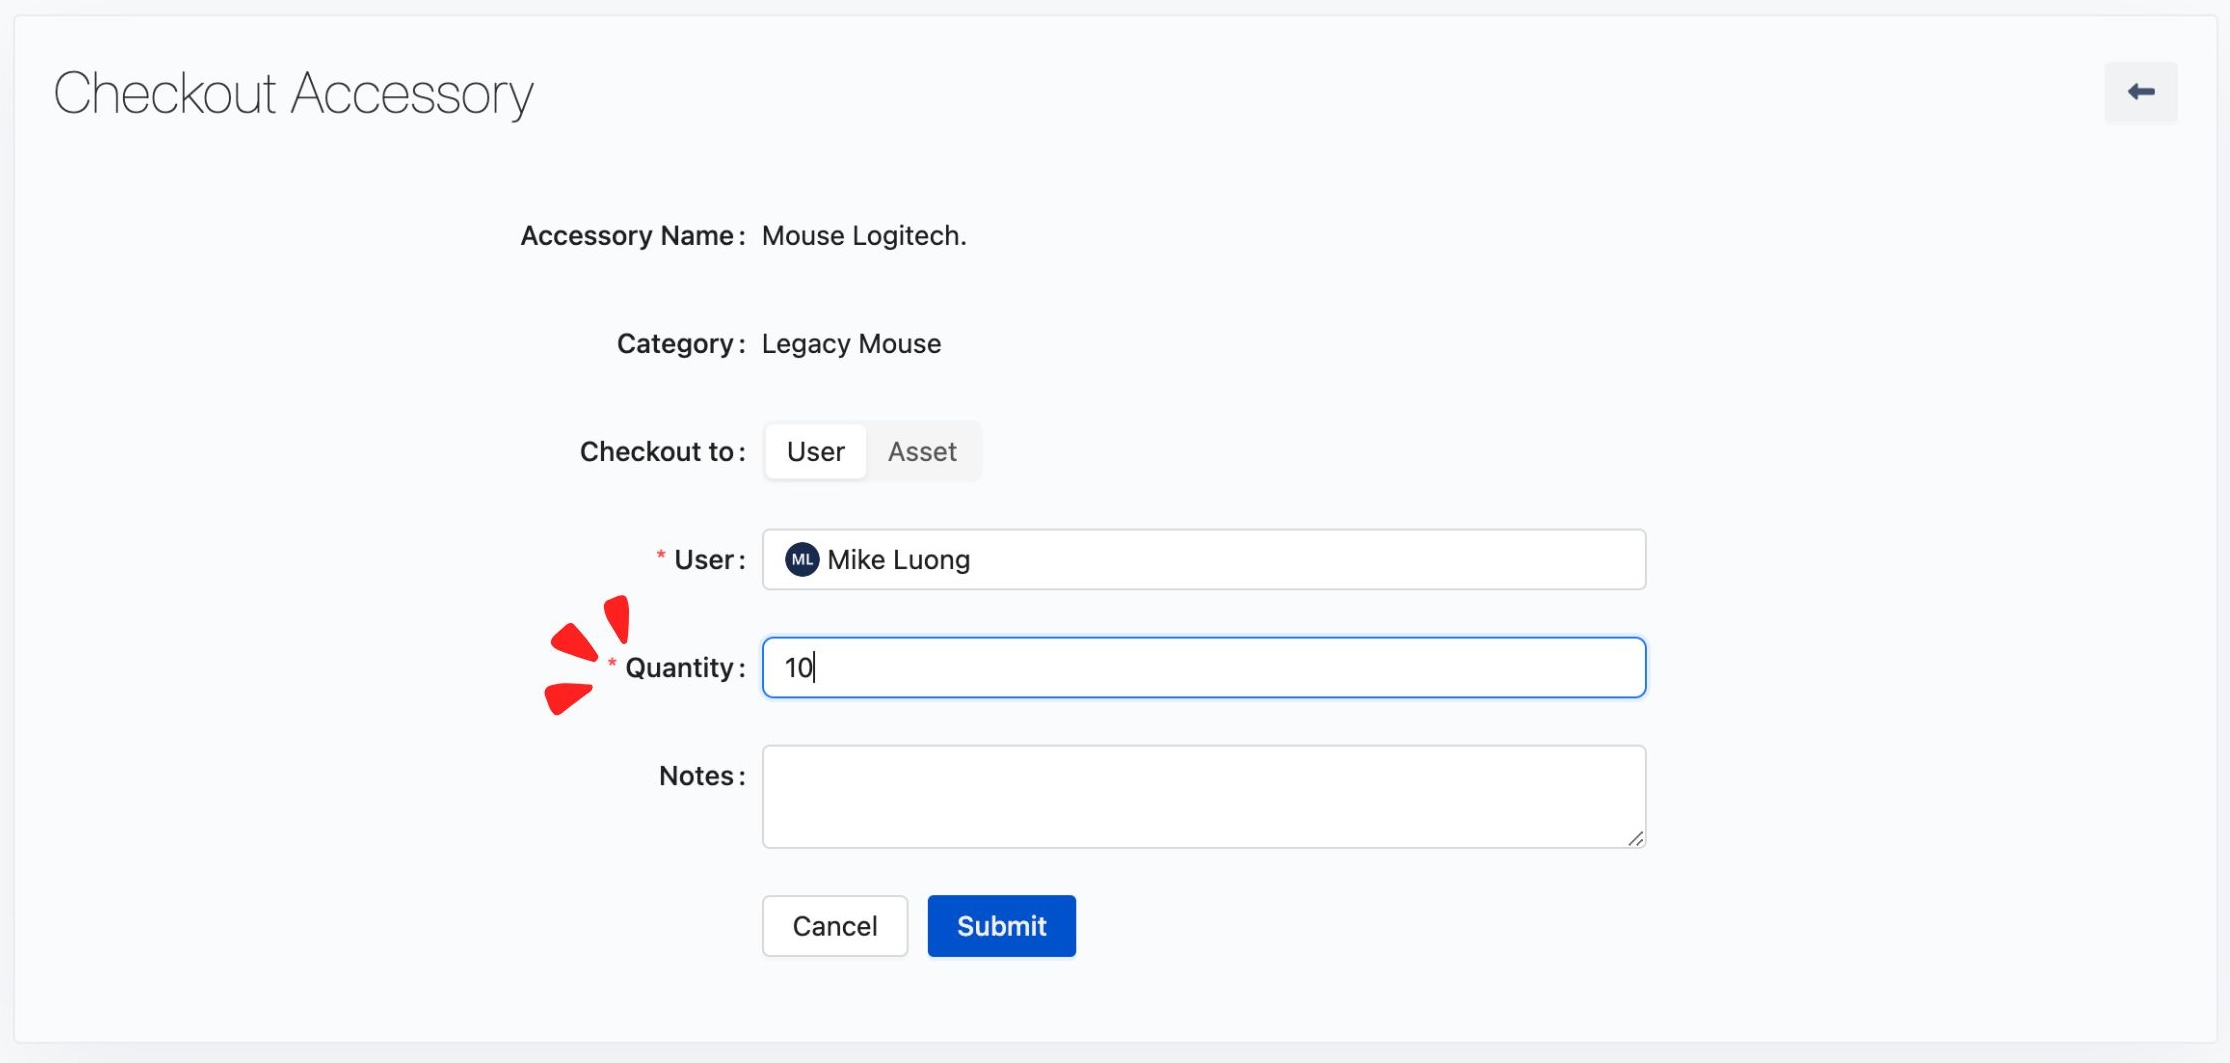This screenshot has height=1063, width=2230.
Task: Click the Mouse Logitech accessory name text
Action: point(863,236)
